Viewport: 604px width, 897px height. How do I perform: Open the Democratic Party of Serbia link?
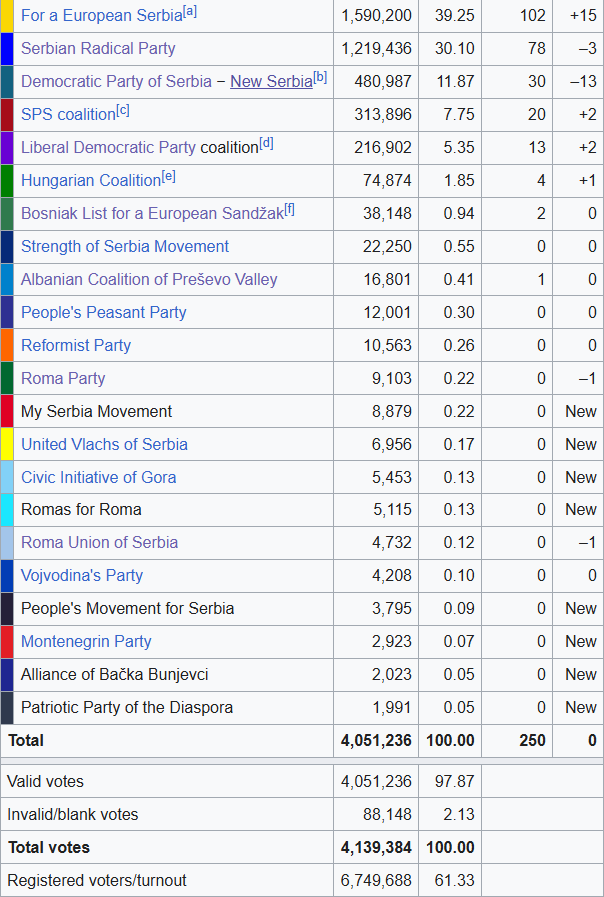(x=116, y=81)
